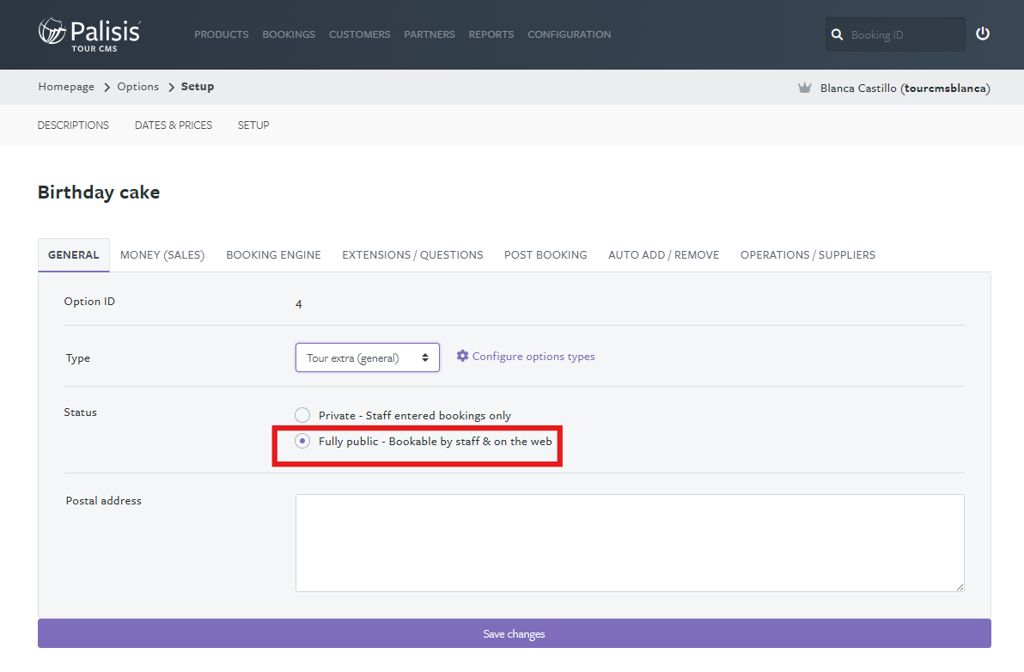
Task: Open the Dates & Prices section
Action: tap(173, 125)
